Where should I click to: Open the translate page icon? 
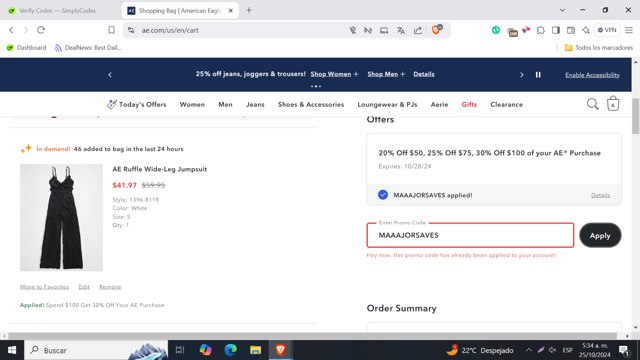pos(401,30)
